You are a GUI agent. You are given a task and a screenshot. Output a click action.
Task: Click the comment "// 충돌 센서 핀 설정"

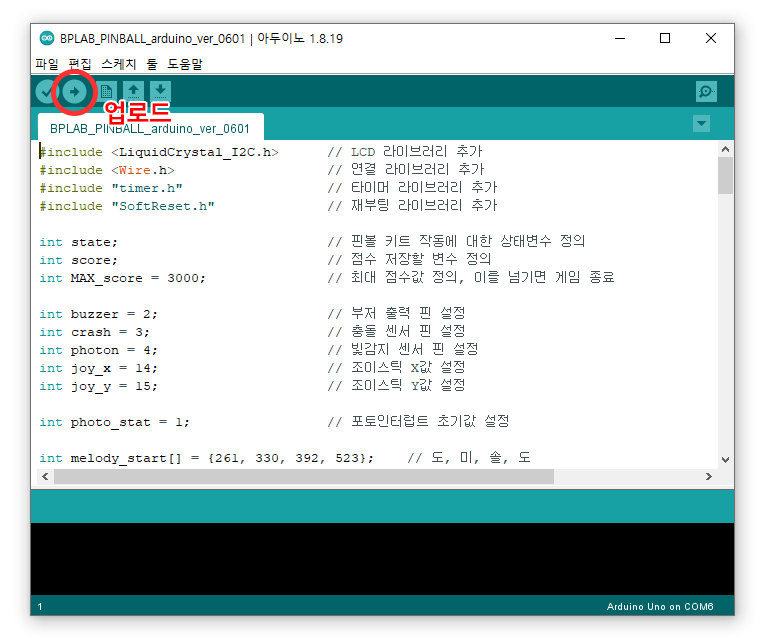coord(397,332)
